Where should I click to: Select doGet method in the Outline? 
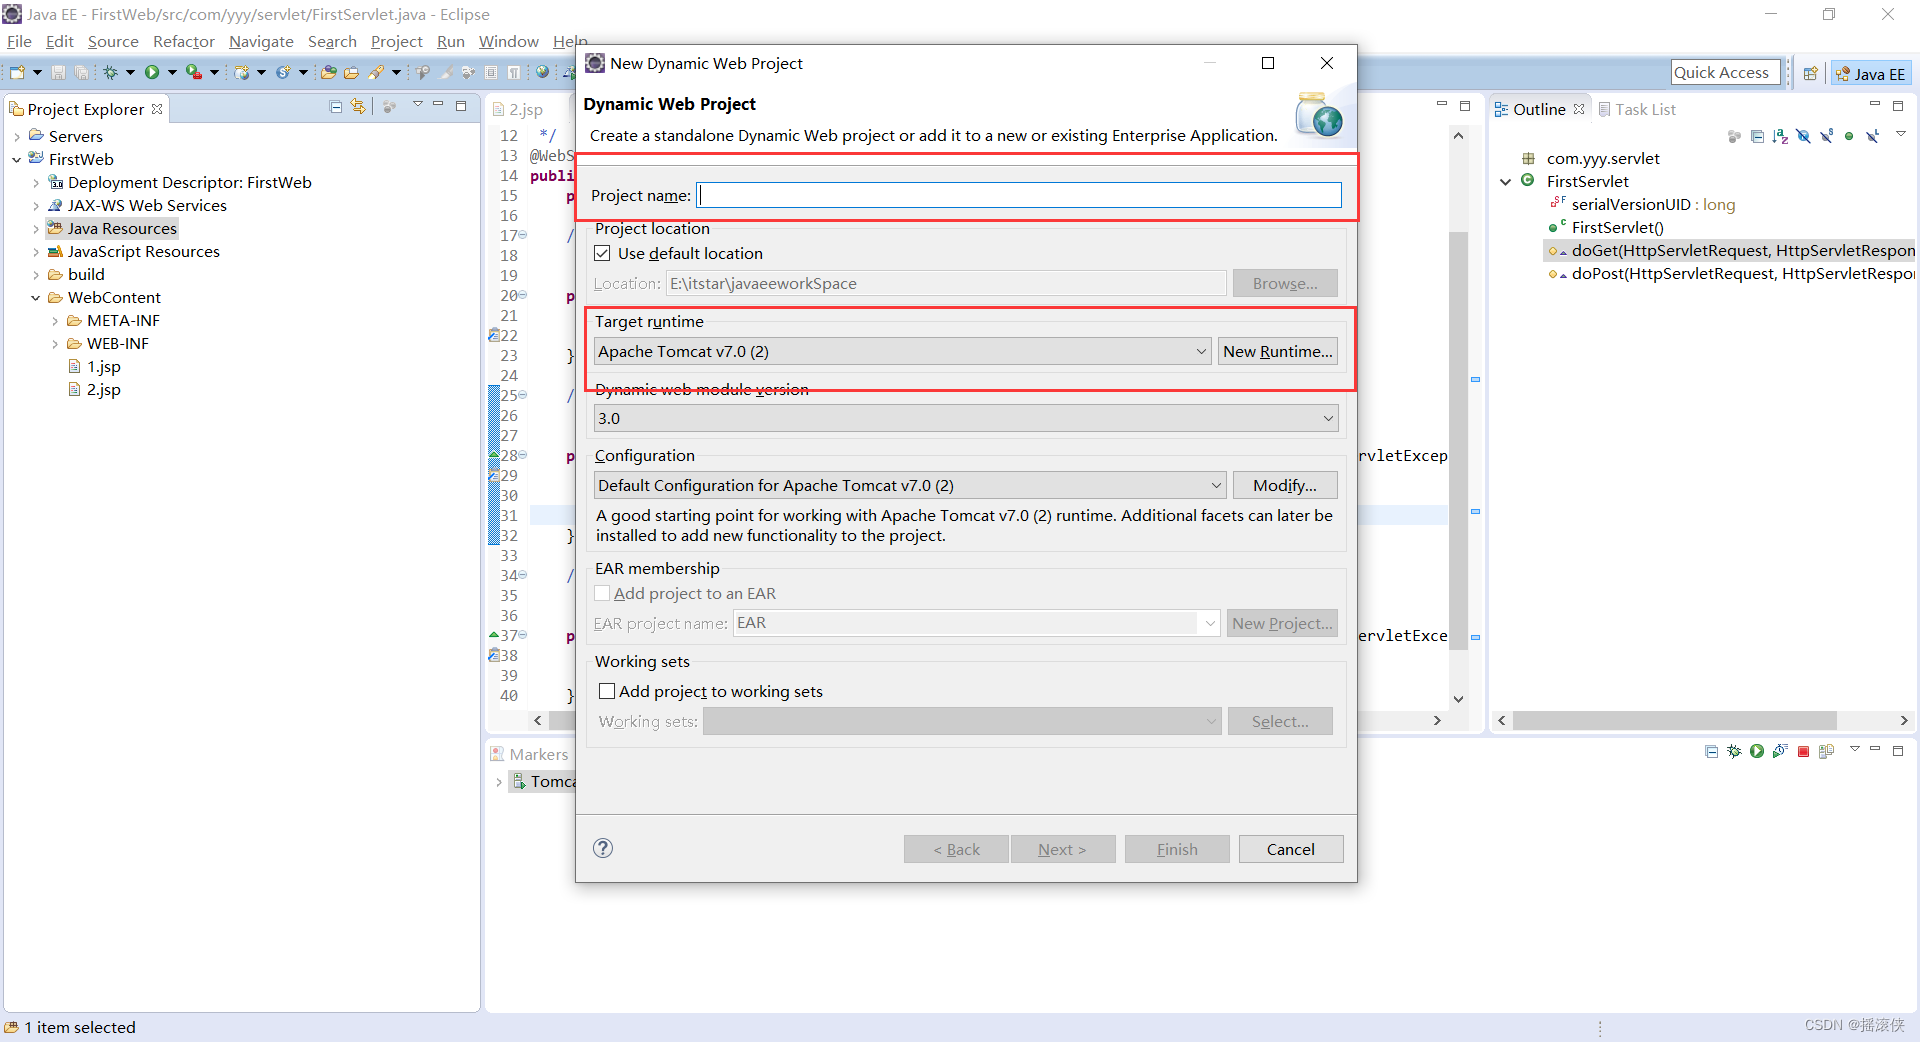point(1730,250)
